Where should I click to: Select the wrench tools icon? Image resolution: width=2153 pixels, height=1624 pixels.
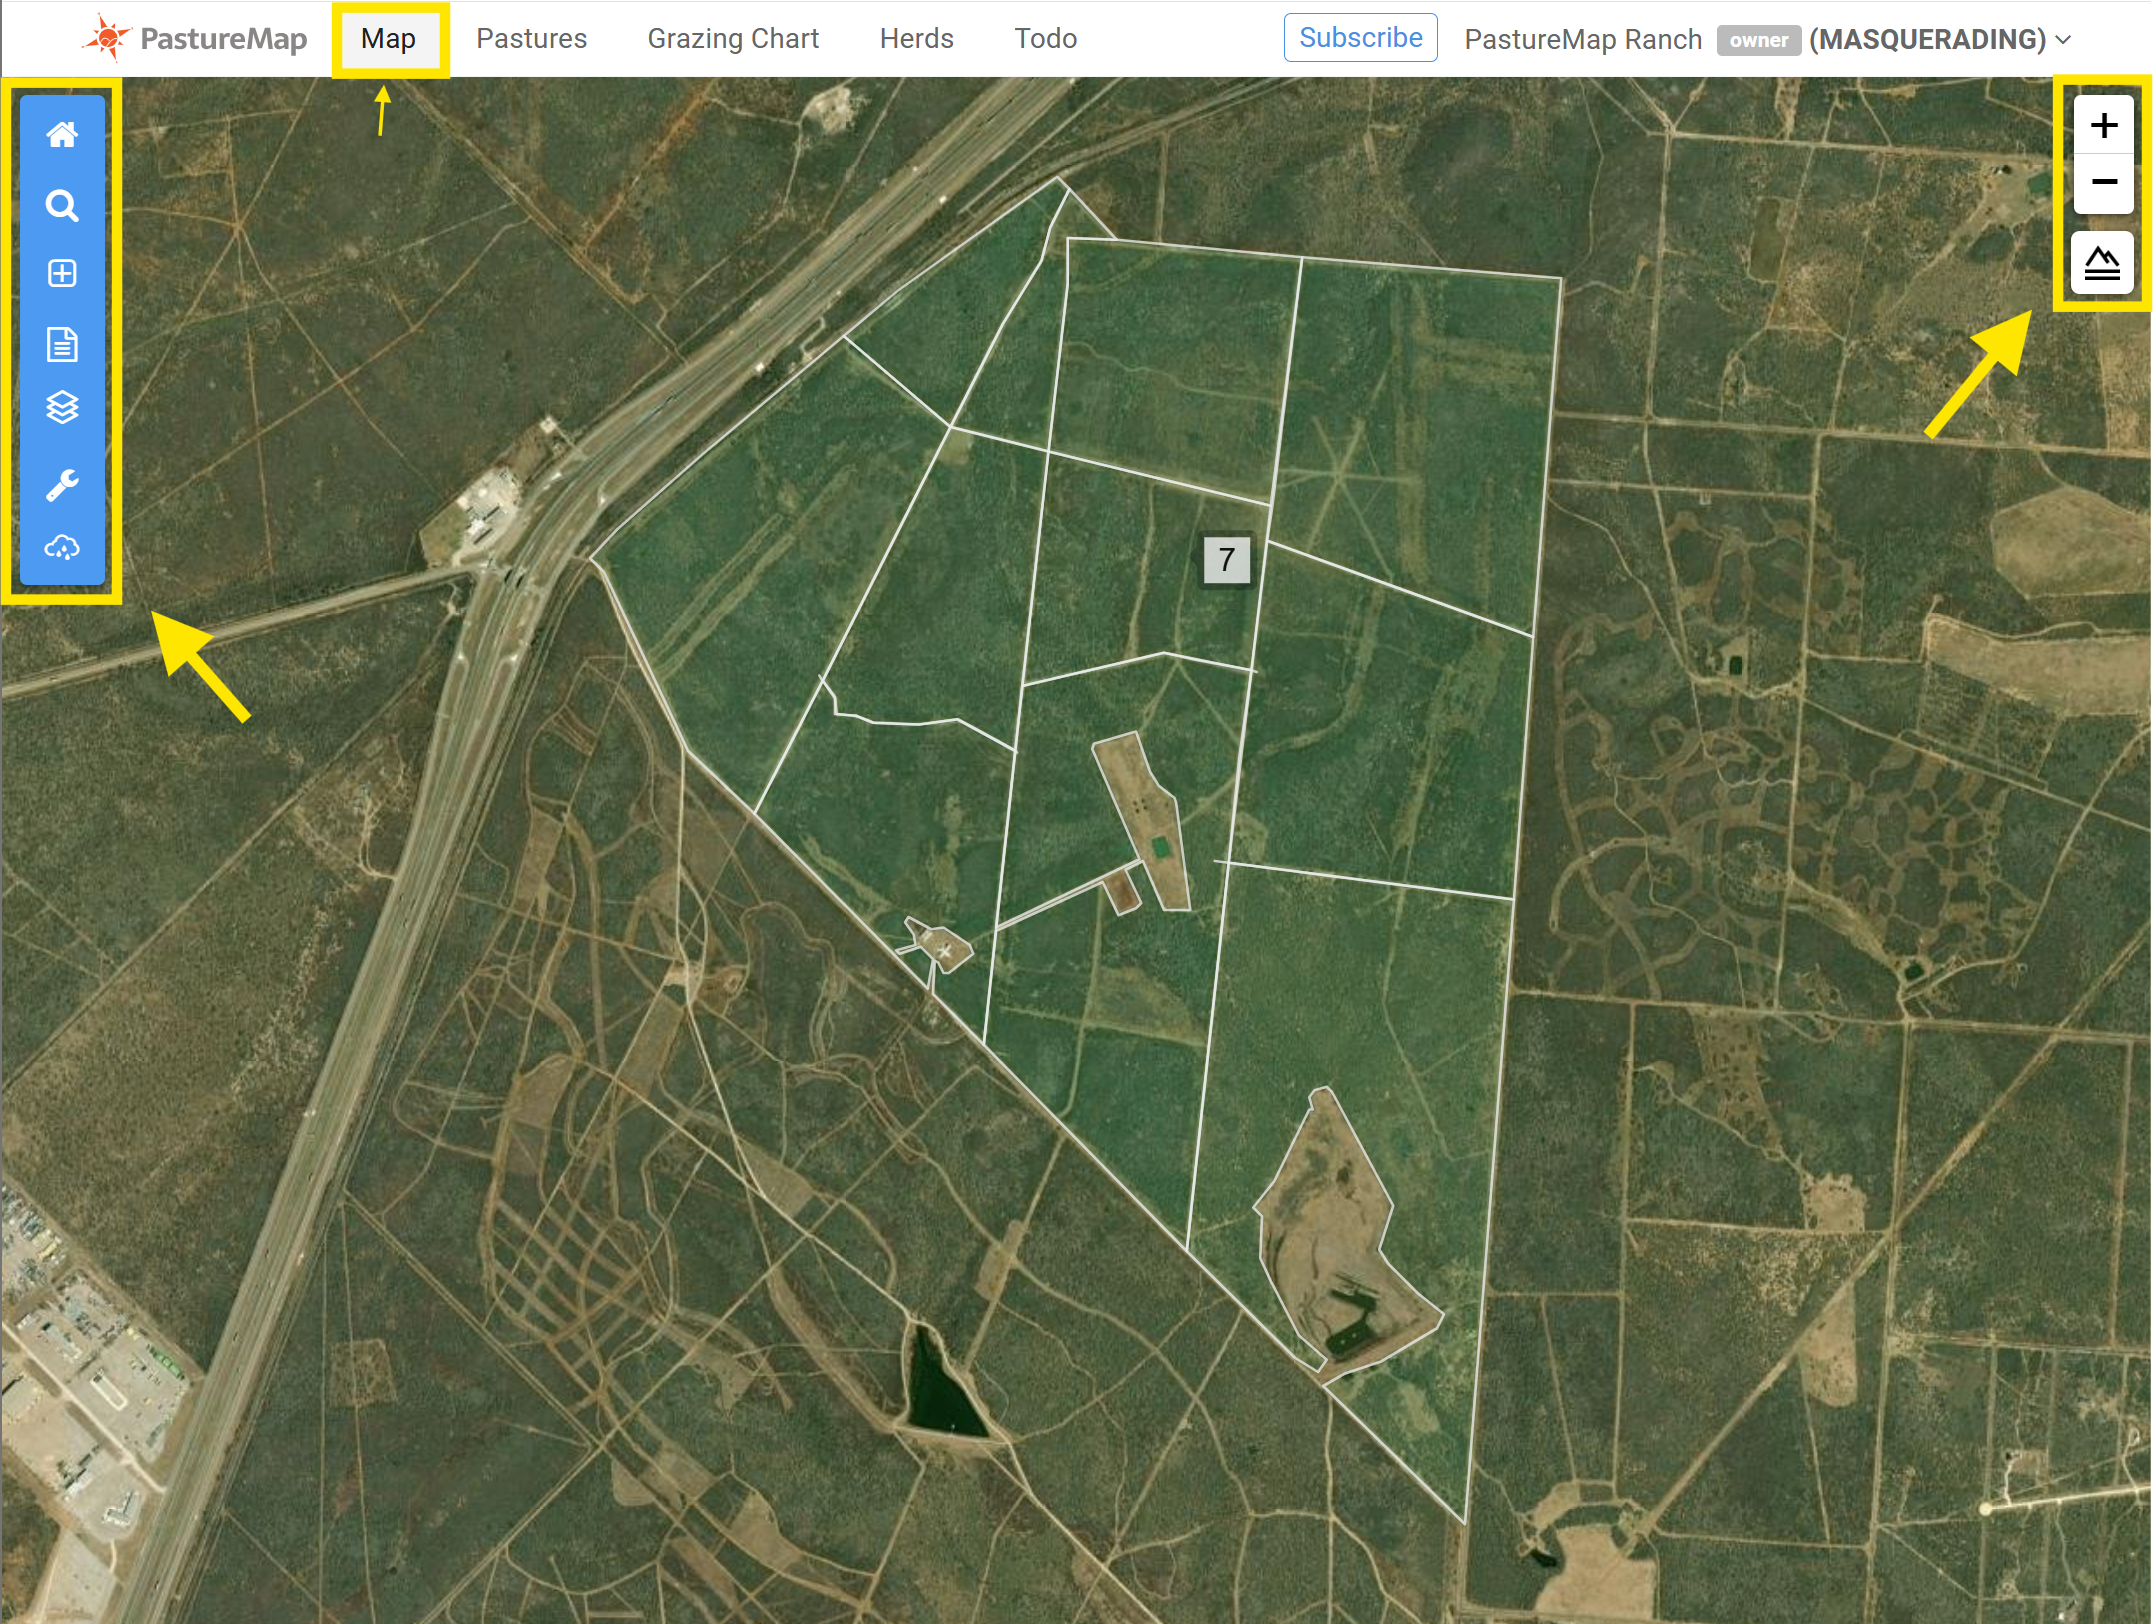pos(62,485)
